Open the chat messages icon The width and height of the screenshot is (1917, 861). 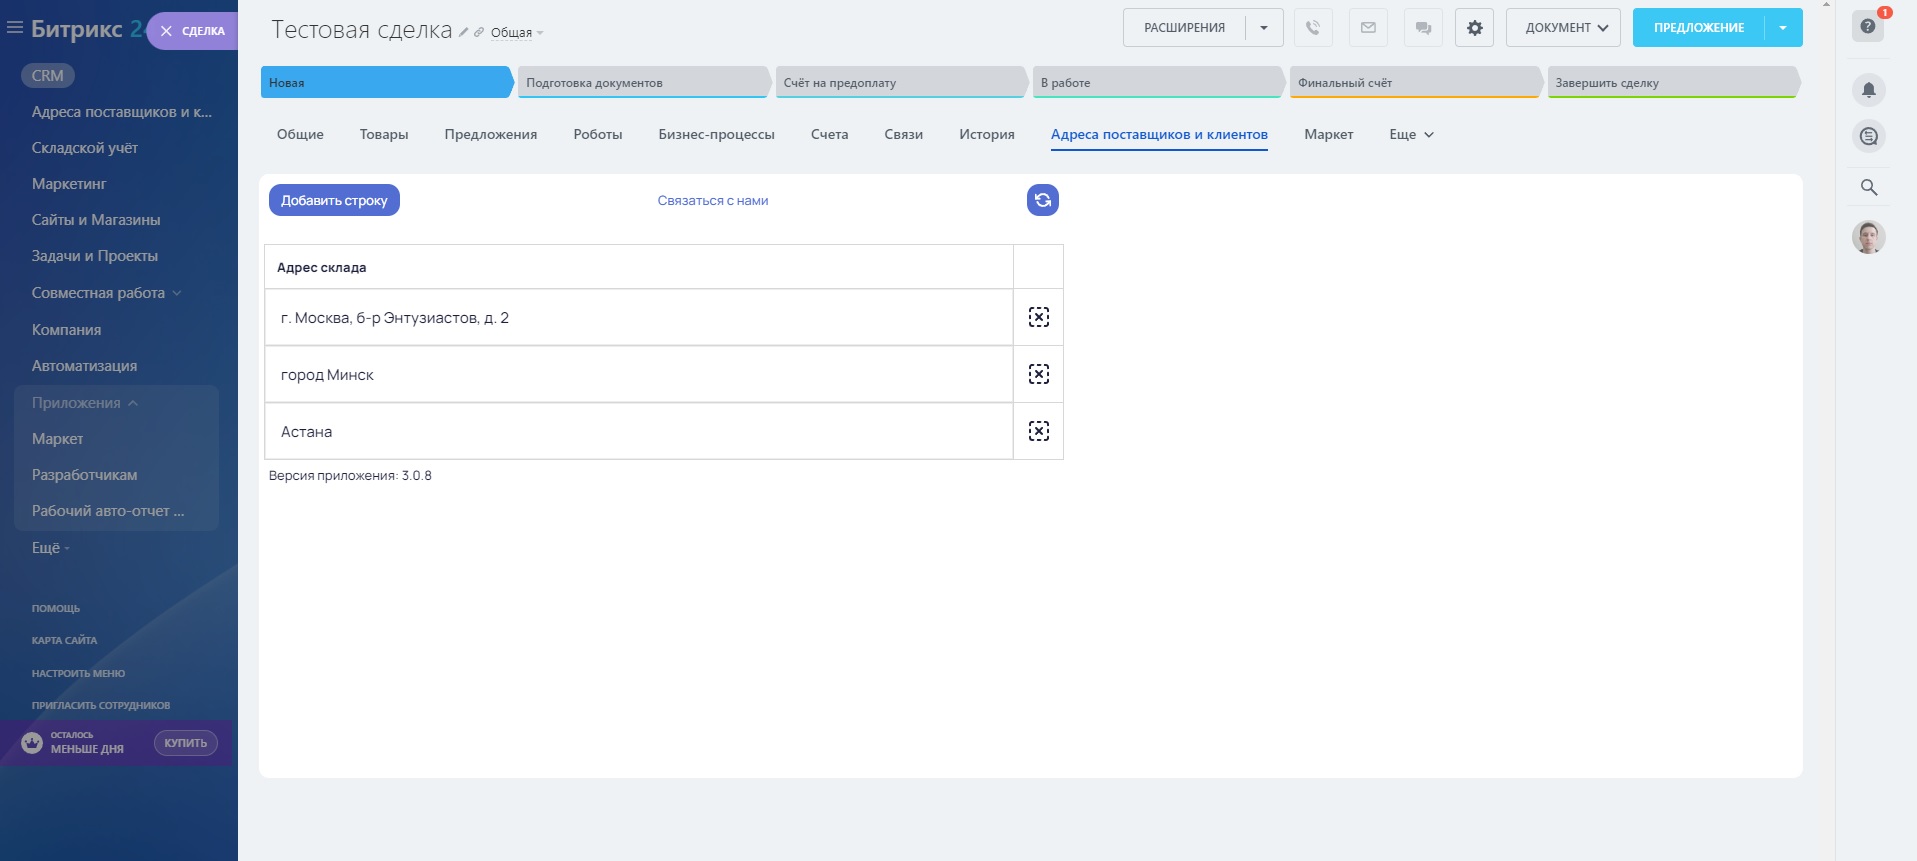tap(1423, 28)
